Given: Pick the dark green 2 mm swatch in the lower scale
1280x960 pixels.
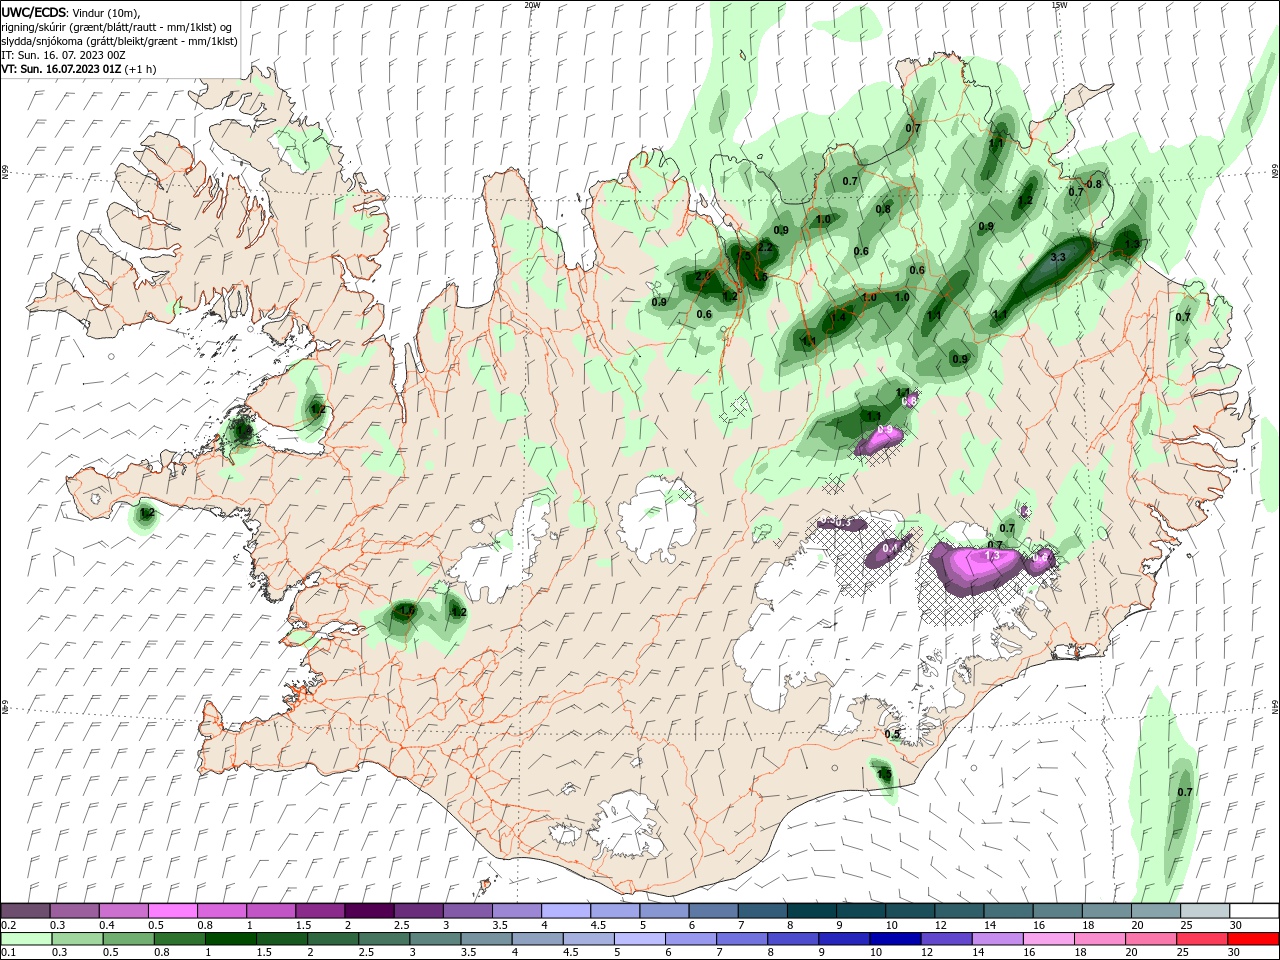Looking at the screenshot, I should click(x=331, y=939).
